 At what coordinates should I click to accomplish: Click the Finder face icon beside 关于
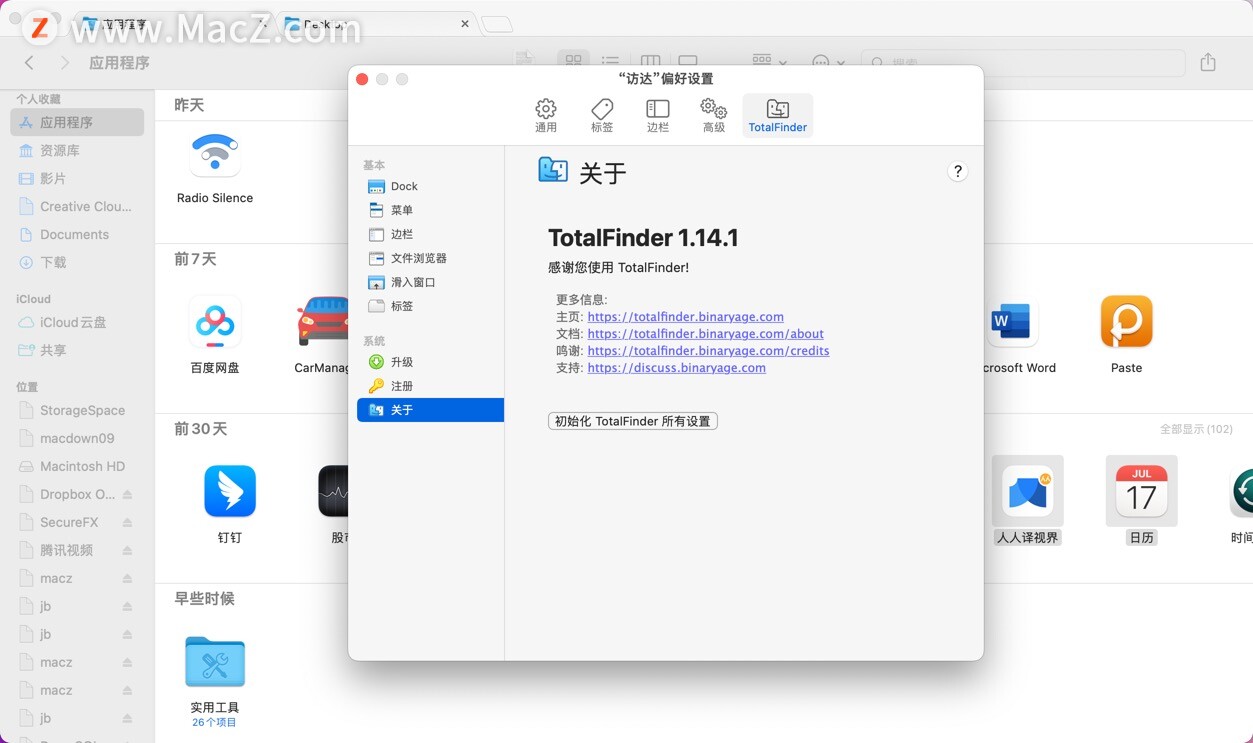point(553,170)
